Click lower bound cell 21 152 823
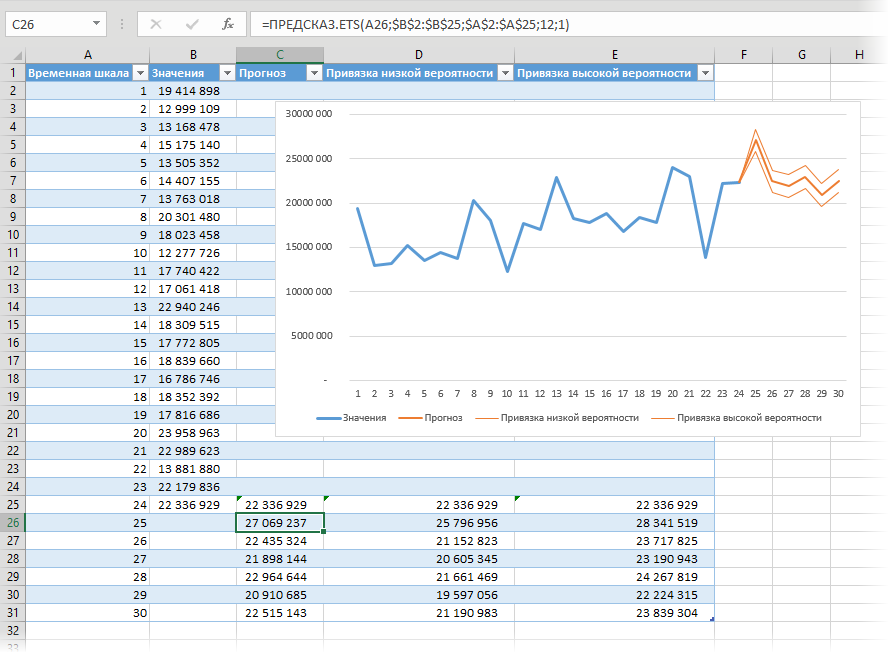The image size is (889, 653). [x=419, y=541]
